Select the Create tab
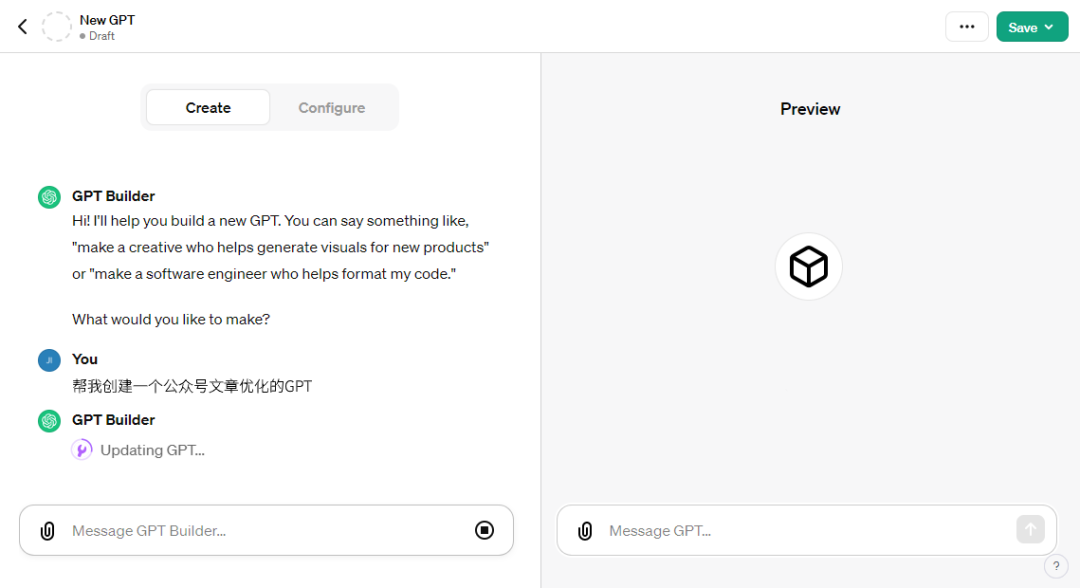Image resolution: width=1080 pixels, height=588 pixels. [208, 108]
